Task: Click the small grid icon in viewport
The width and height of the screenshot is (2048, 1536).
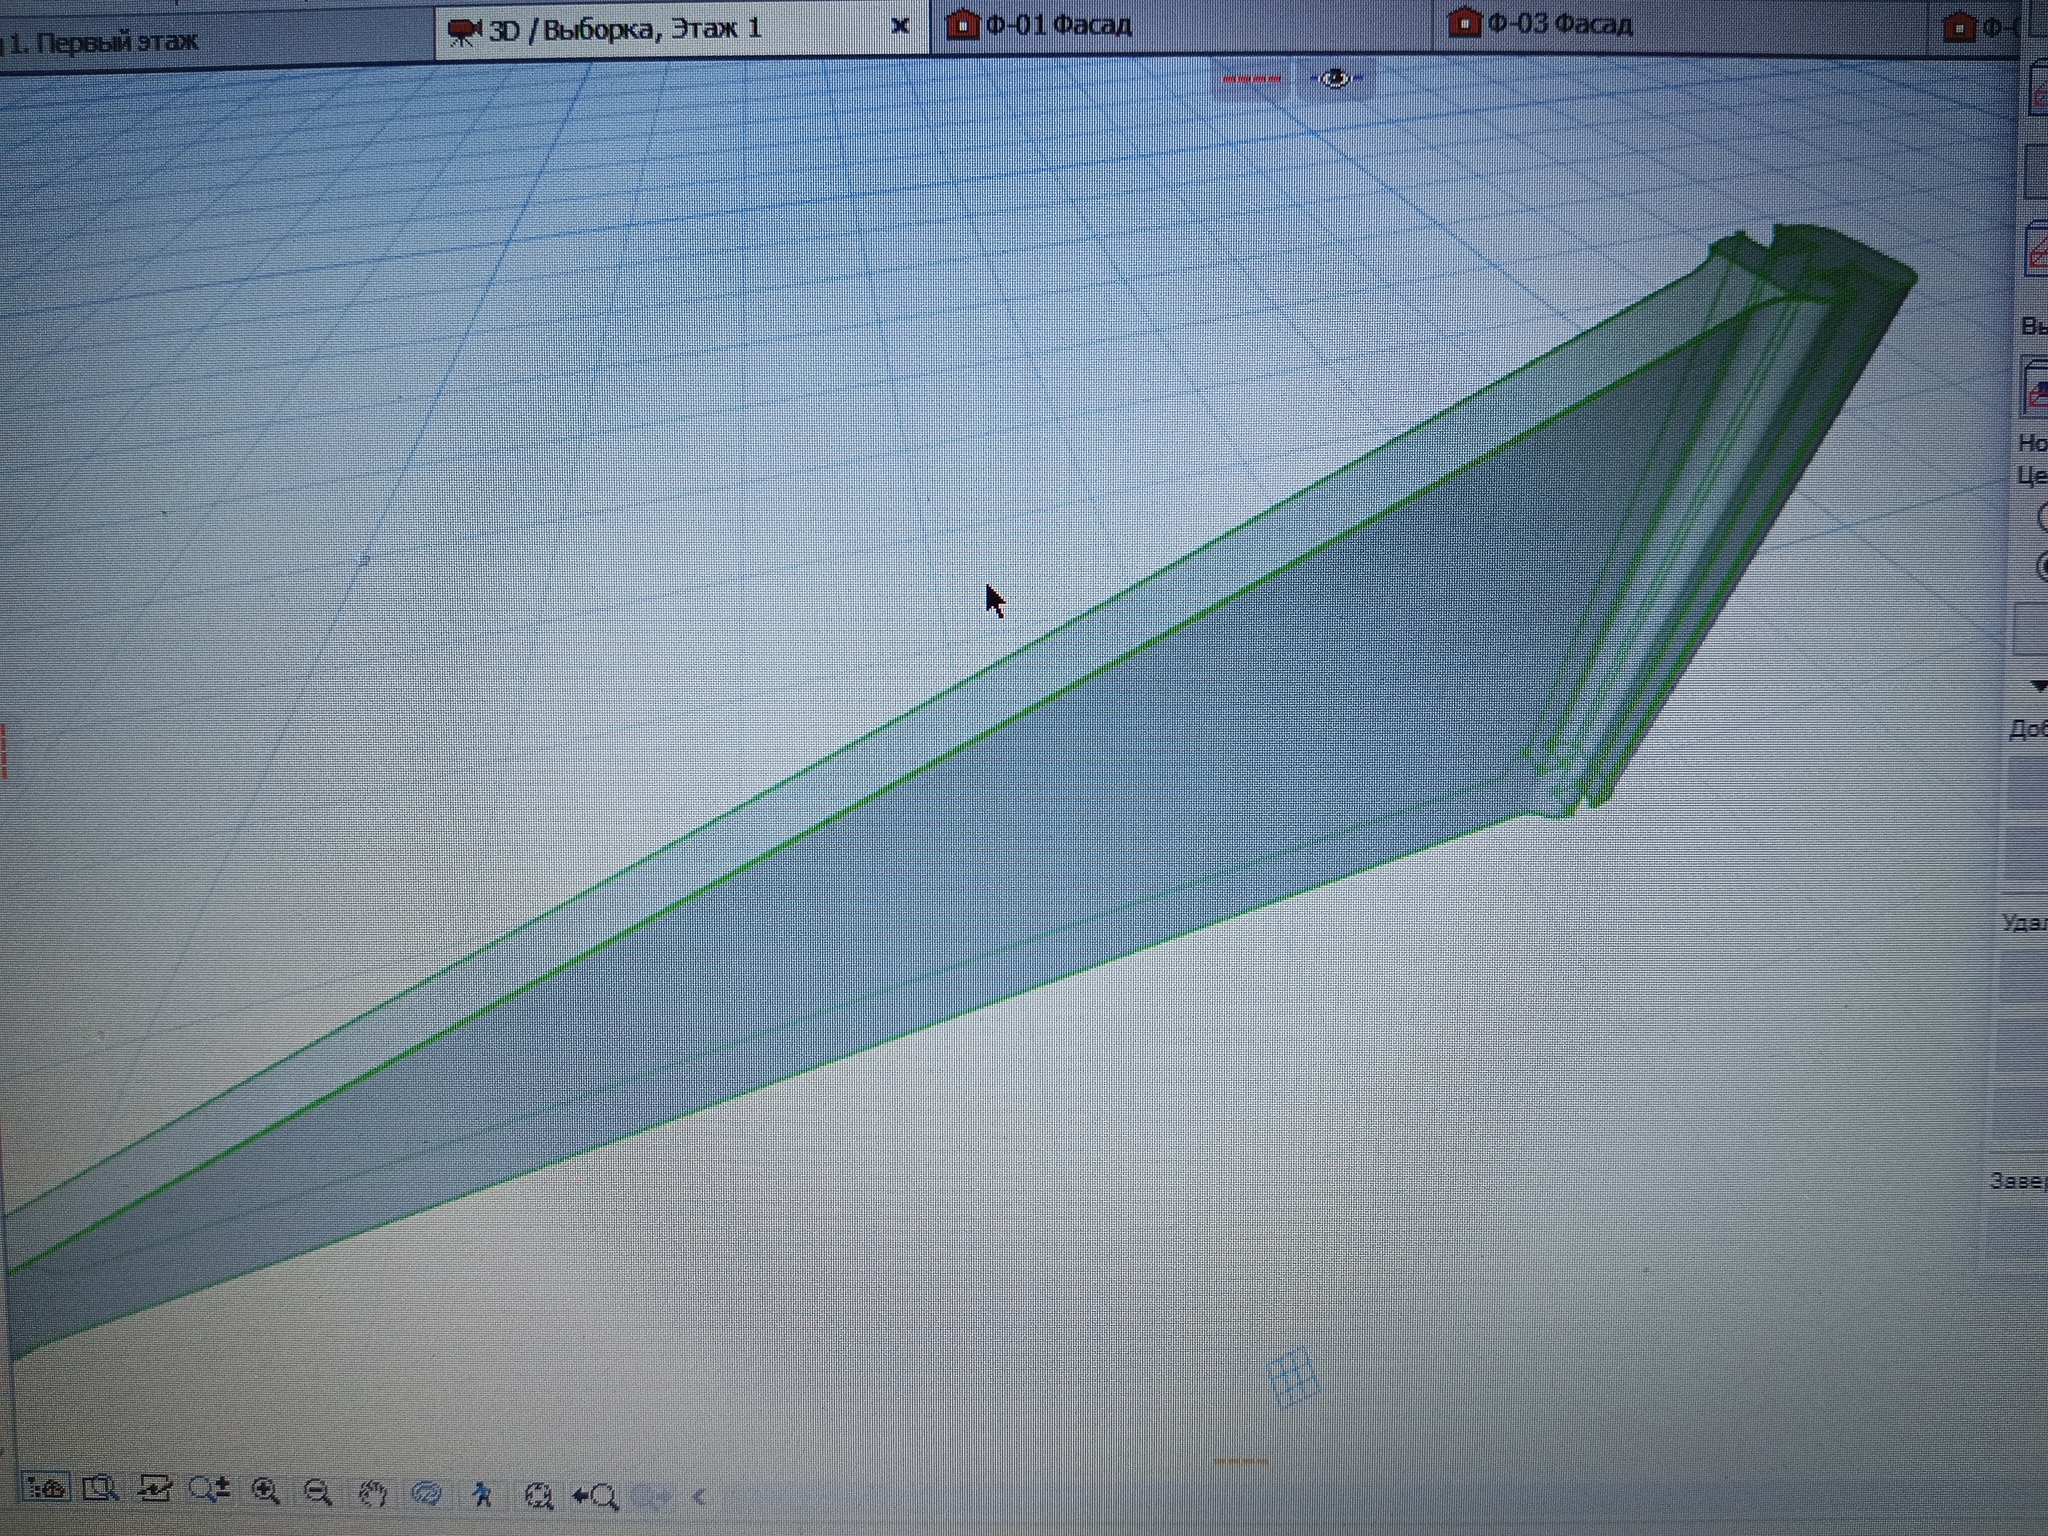Action: 1292,1378
